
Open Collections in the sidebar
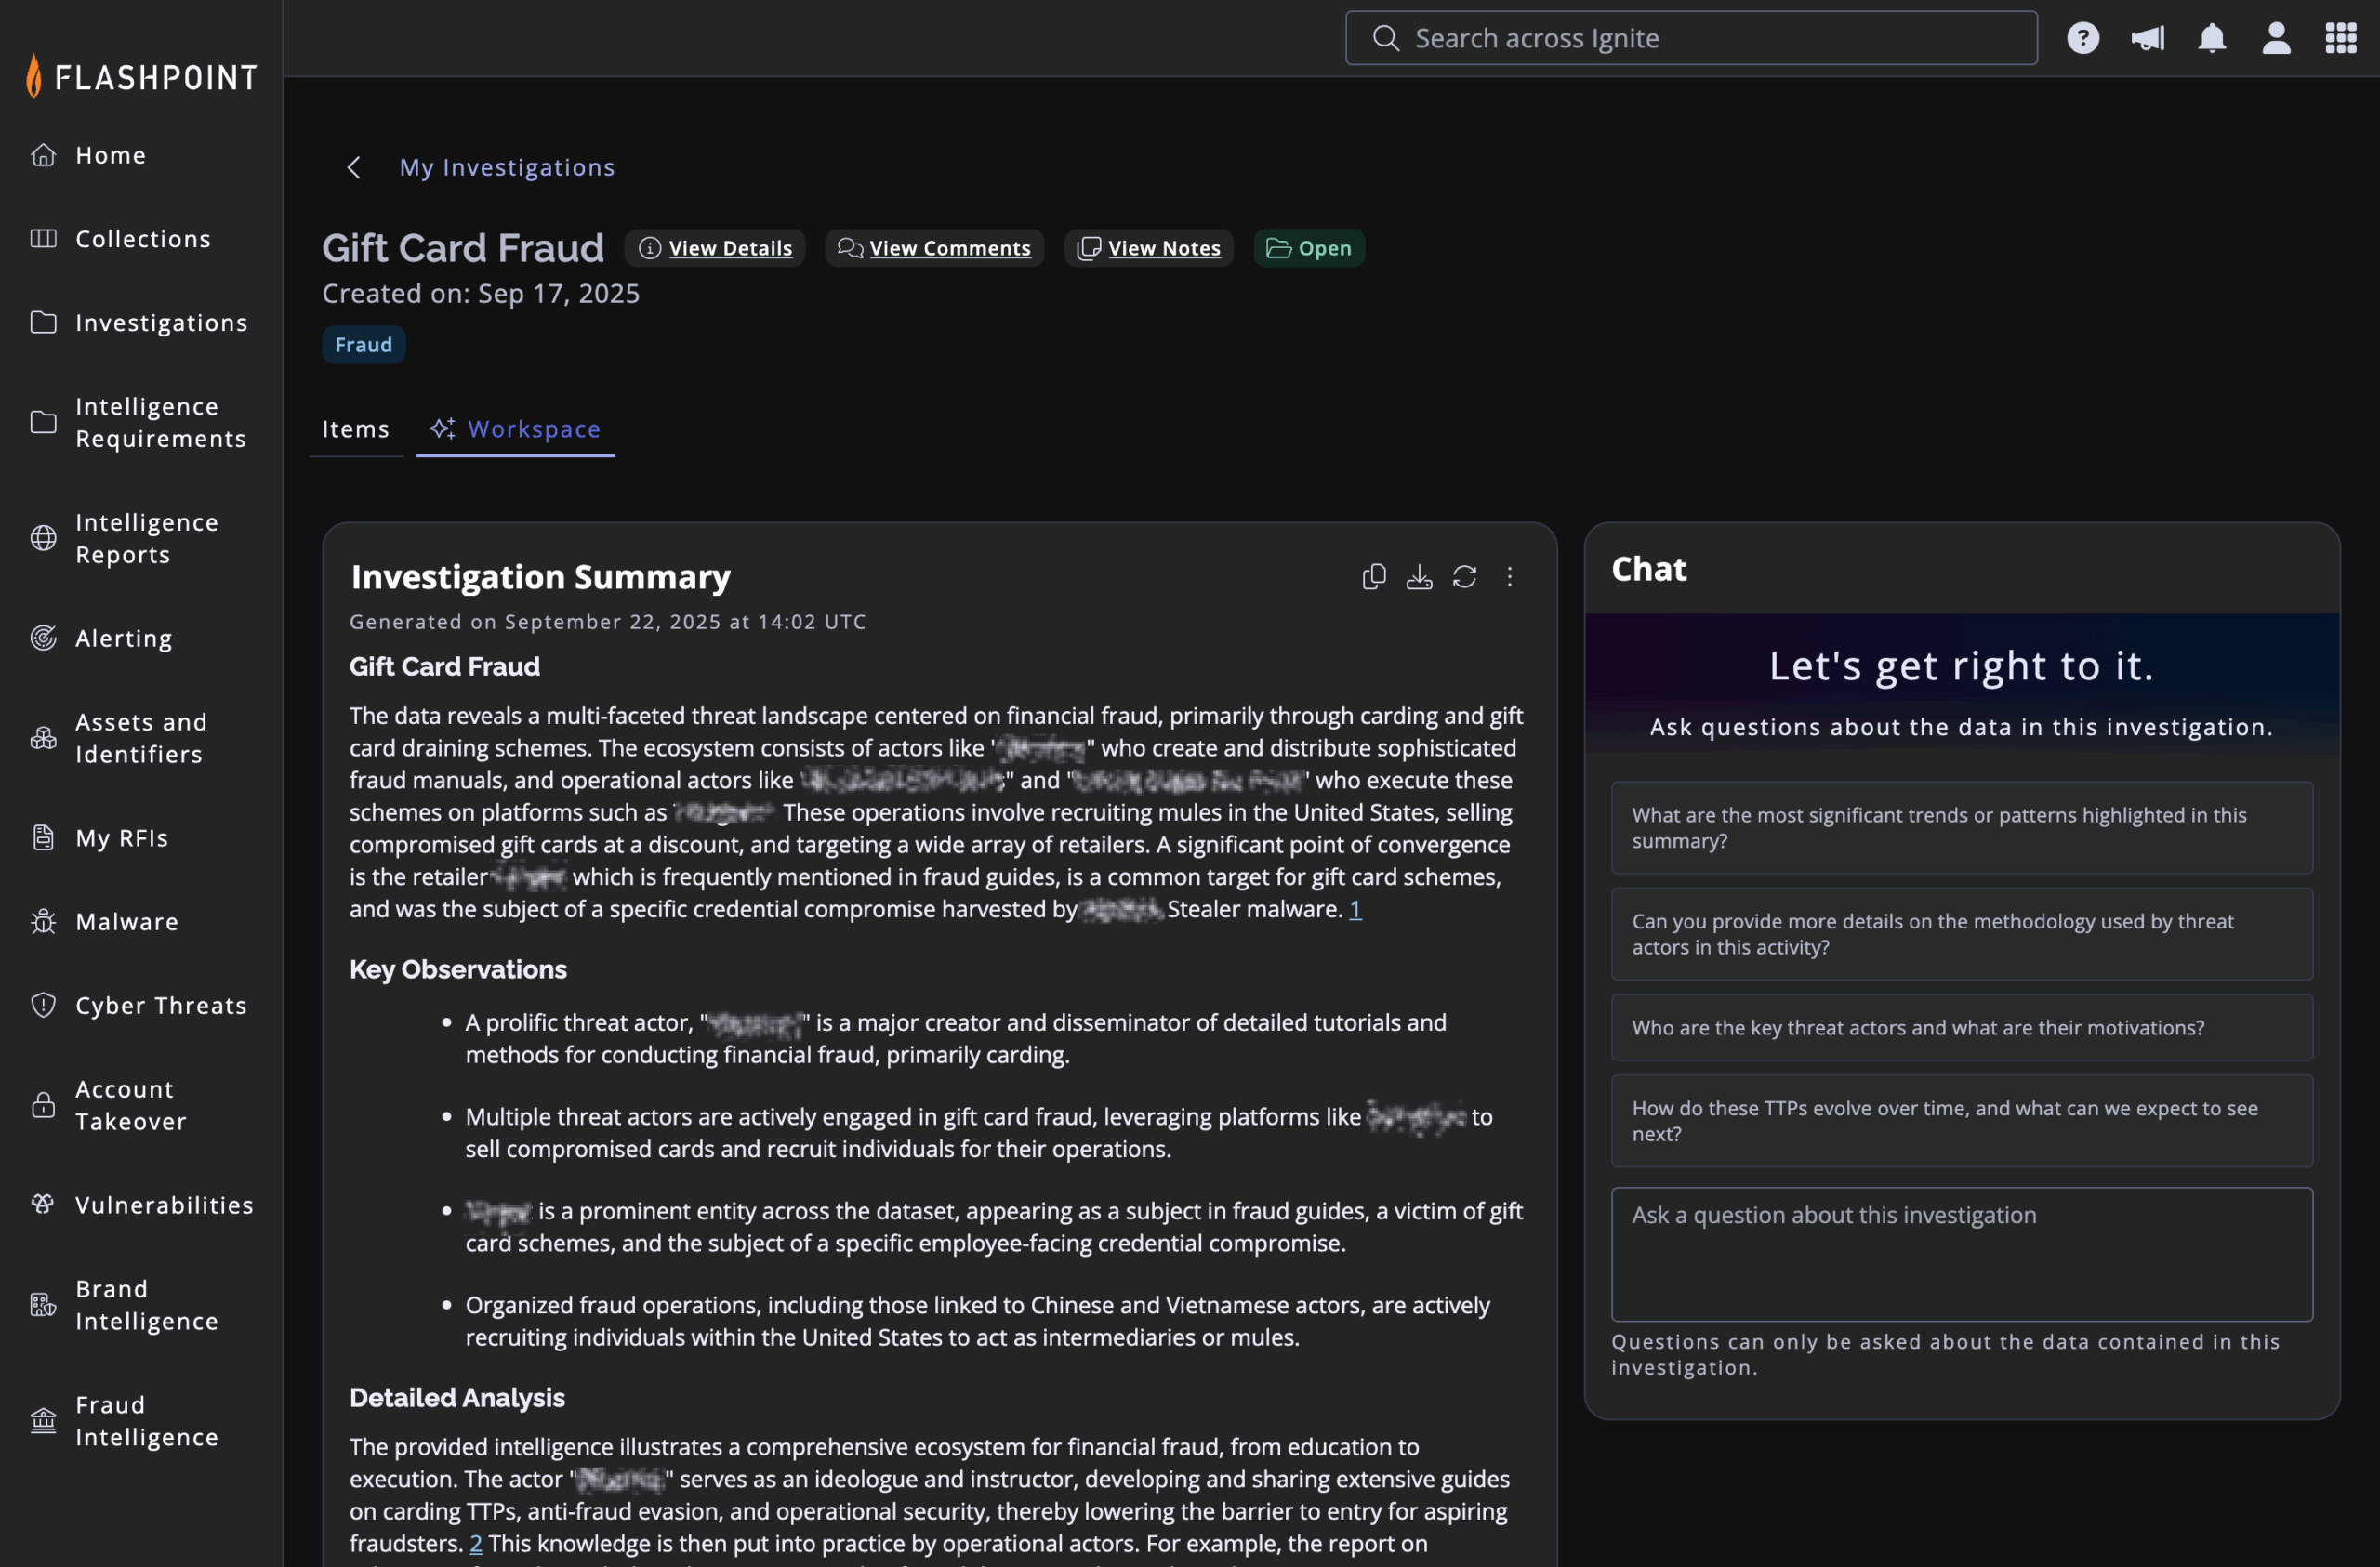(x=143, y=239)
